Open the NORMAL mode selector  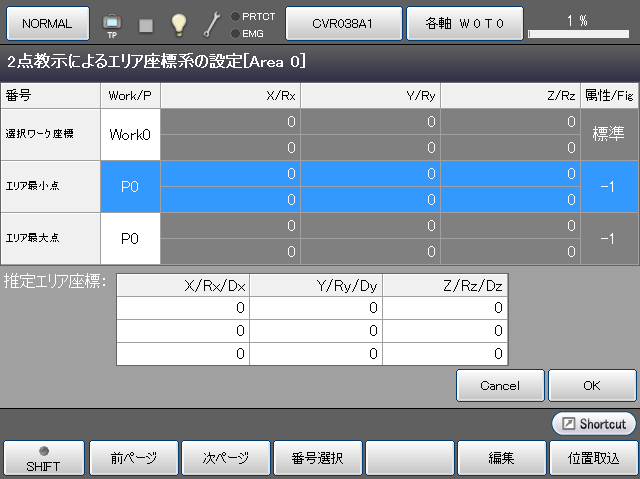pyautogui.click(x=47, y=22)
